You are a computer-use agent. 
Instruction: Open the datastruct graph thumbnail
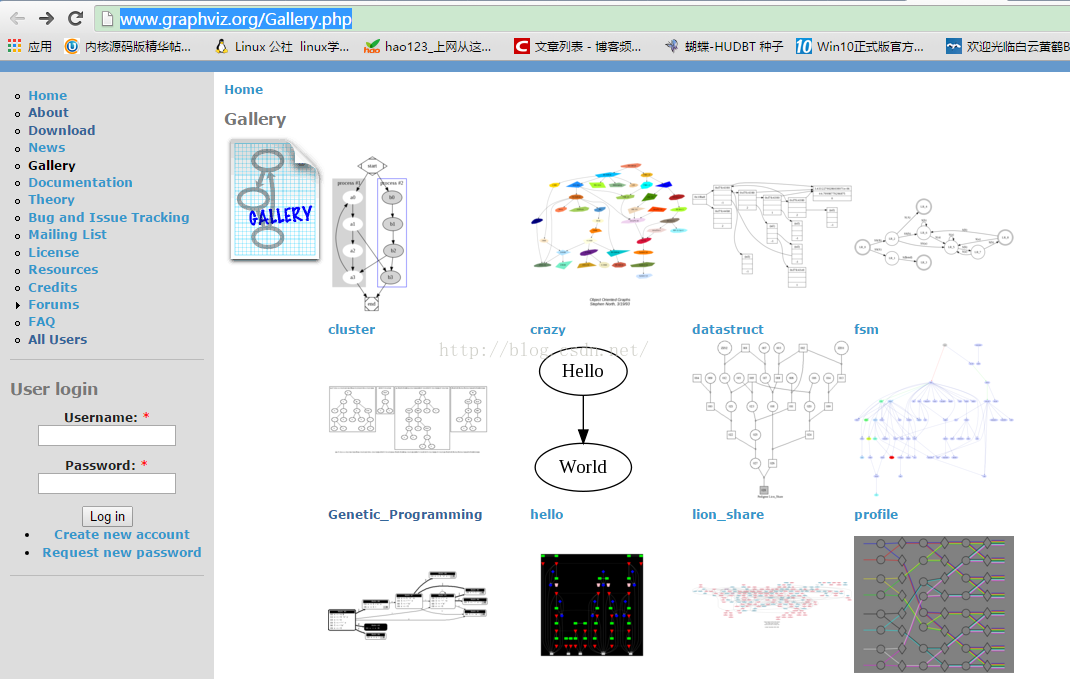771,234
